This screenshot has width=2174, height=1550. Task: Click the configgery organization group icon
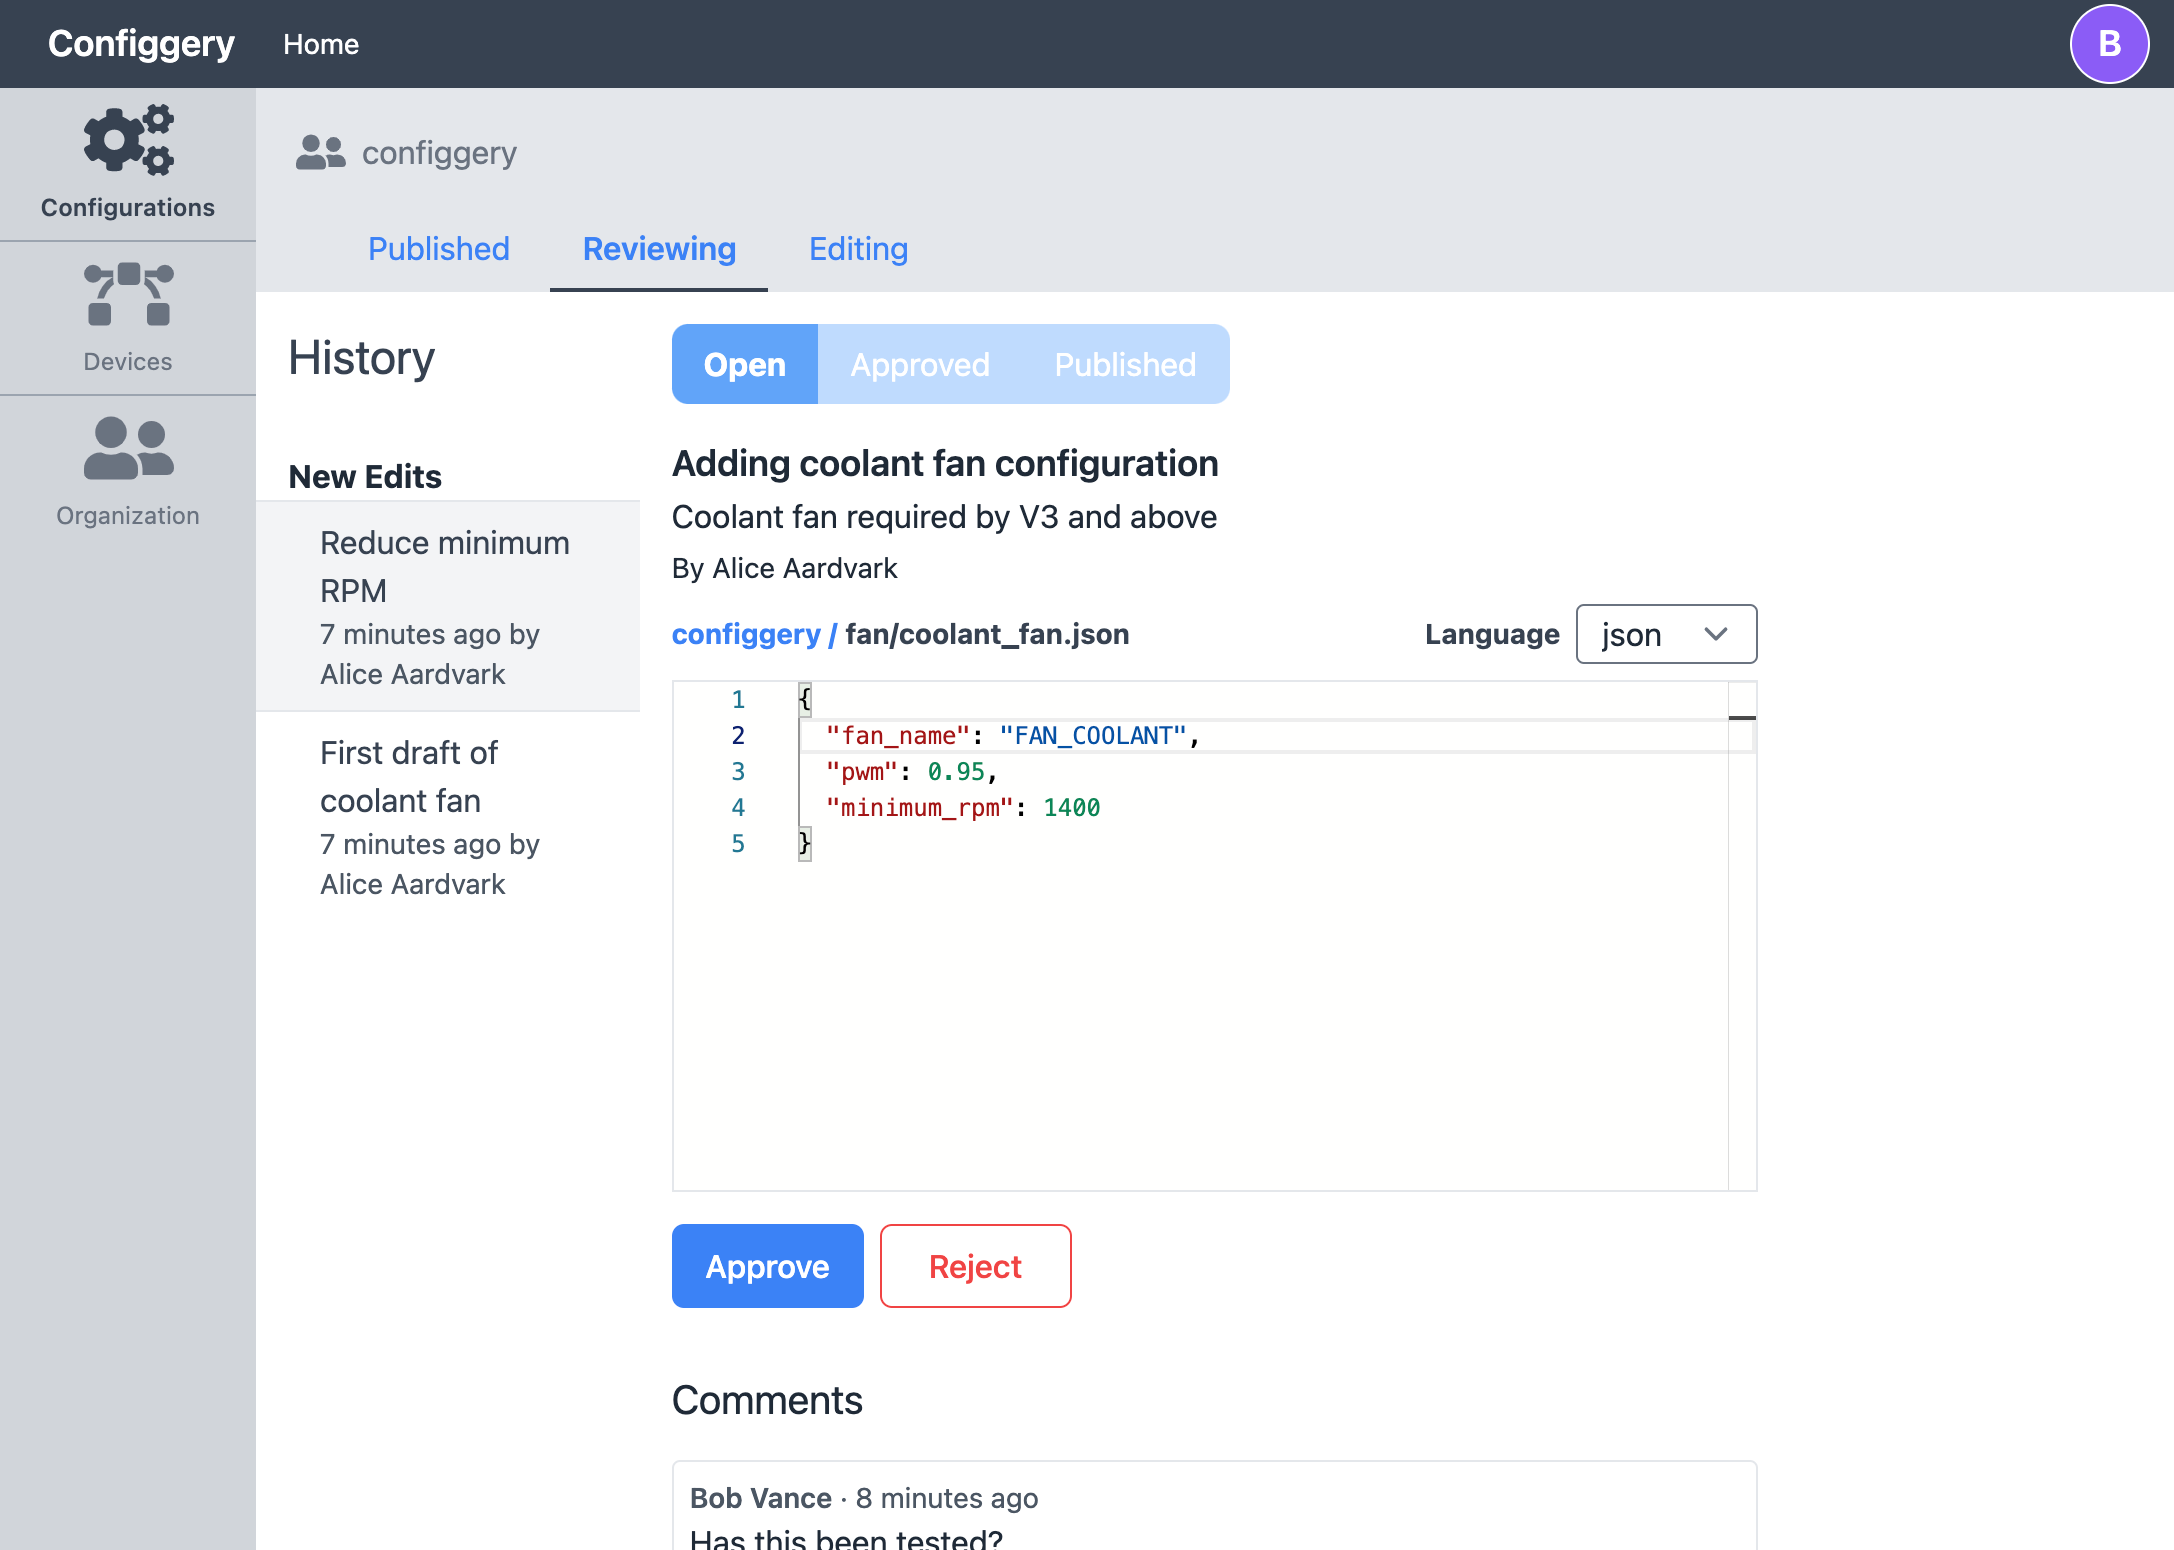320,153
